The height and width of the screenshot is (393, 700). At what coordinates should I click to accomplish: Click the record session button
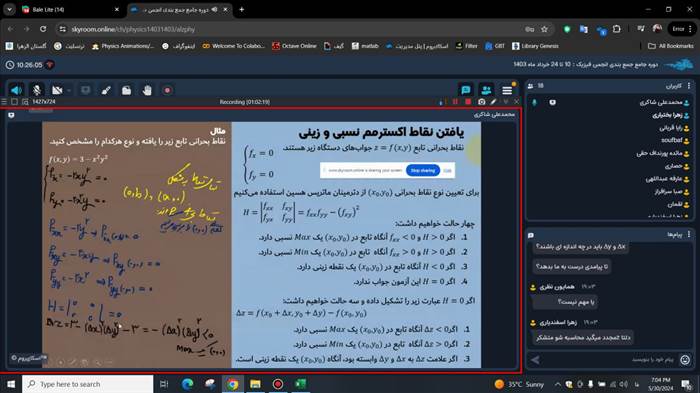167,90
